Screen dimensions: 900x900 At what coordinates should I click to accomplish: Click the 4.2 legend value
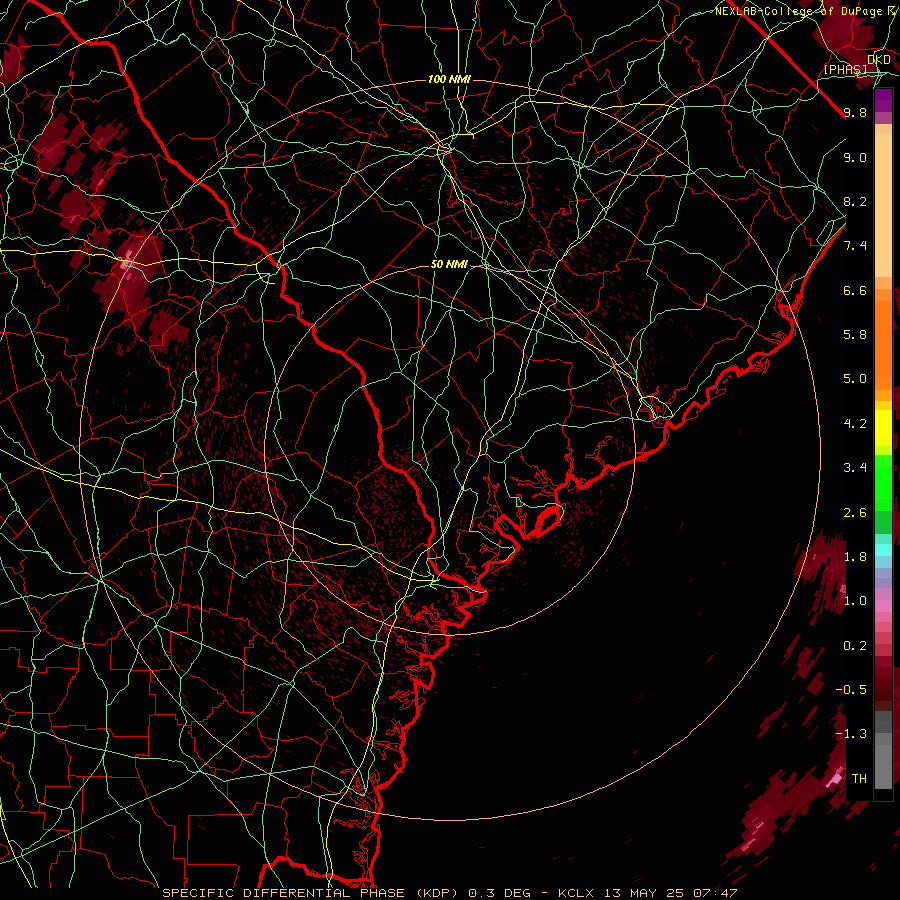[x=855, y=424]
